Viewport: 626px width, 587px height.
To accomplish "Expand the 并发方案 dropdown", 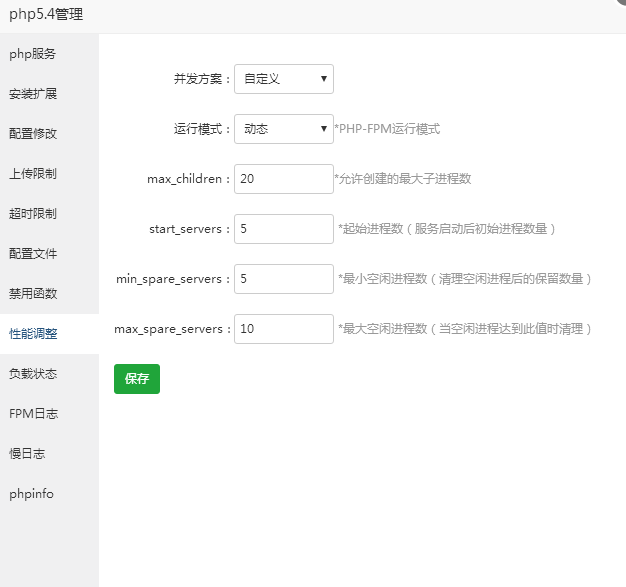I will point(284,79).
